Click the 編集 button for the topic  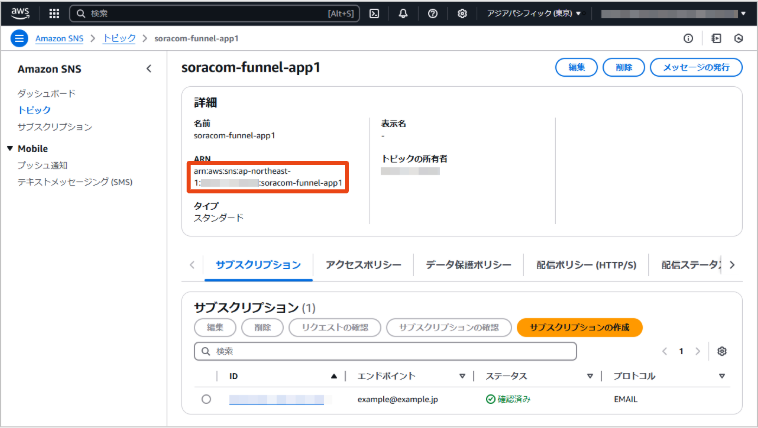[x=576, y=67]
